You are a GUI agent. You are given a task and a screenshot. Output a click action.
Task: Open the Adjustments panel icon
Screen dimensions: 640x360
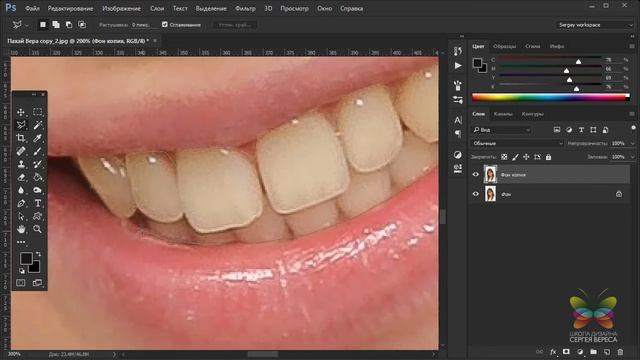458,155
